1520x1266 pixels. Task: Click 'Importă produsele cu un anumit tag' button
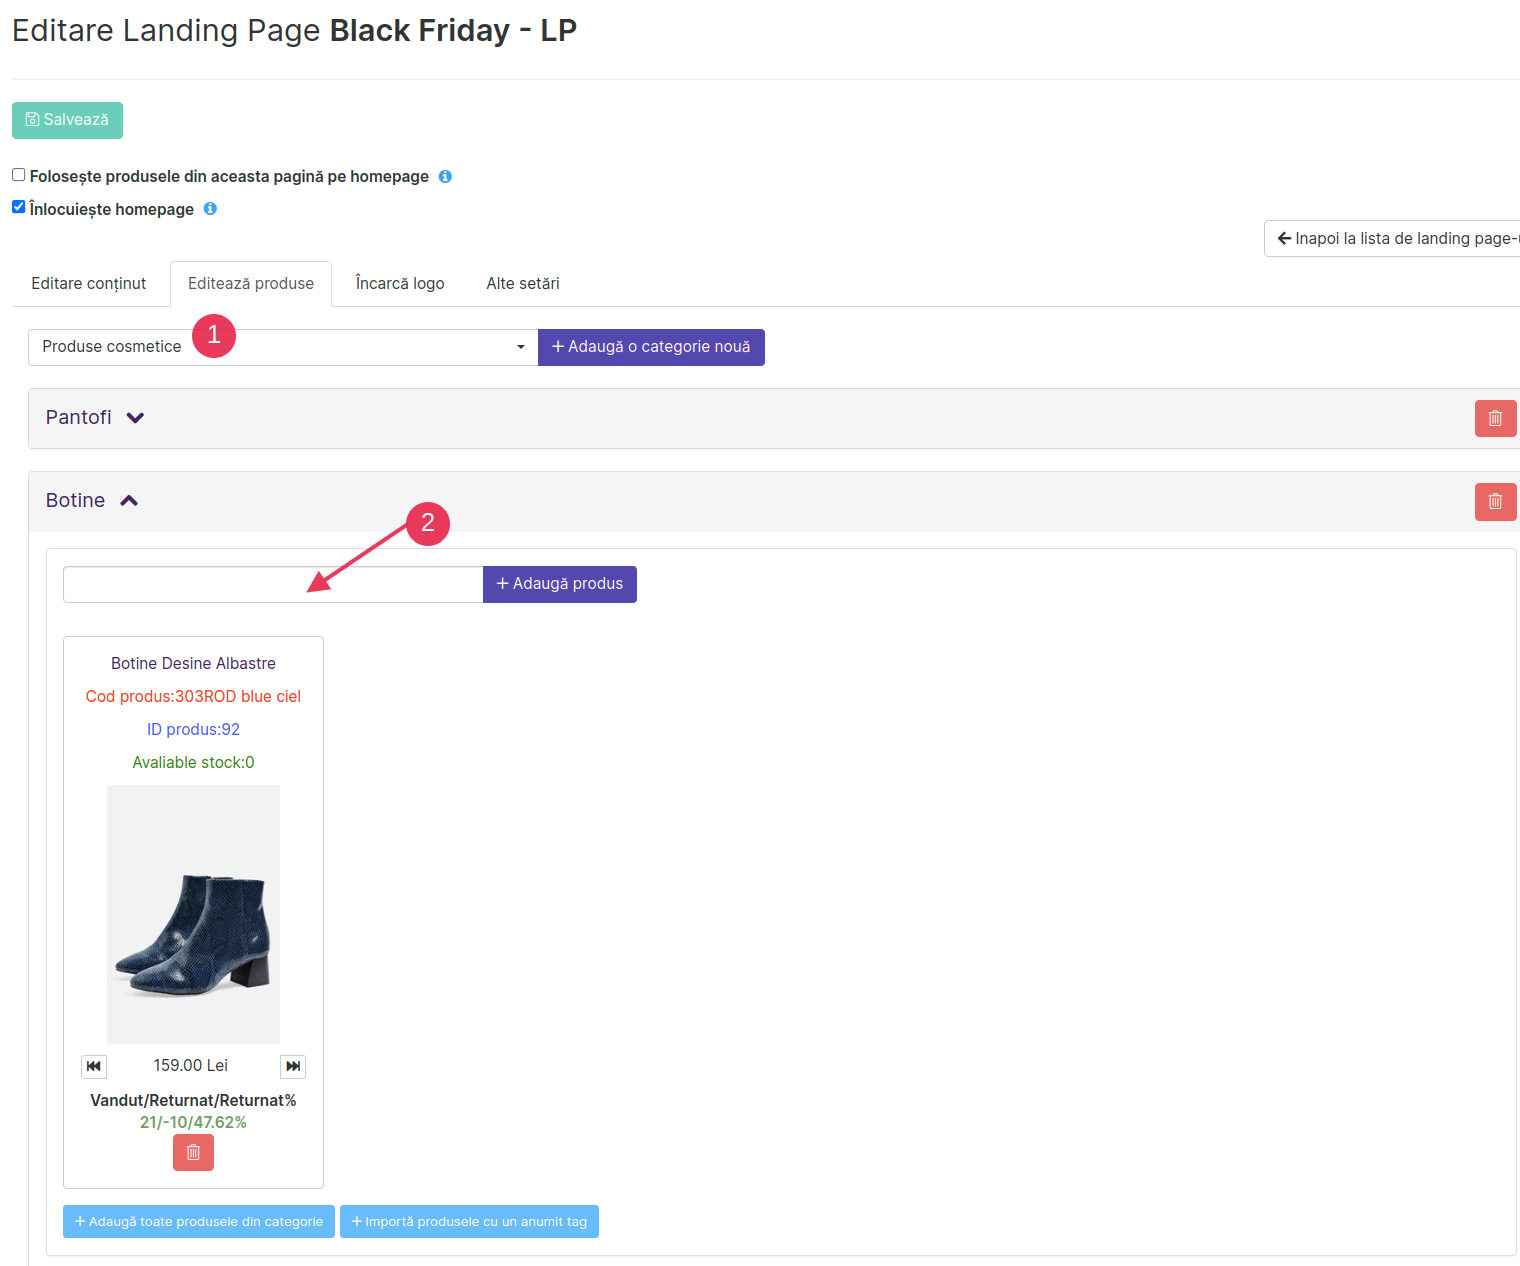pos(469,1222)
